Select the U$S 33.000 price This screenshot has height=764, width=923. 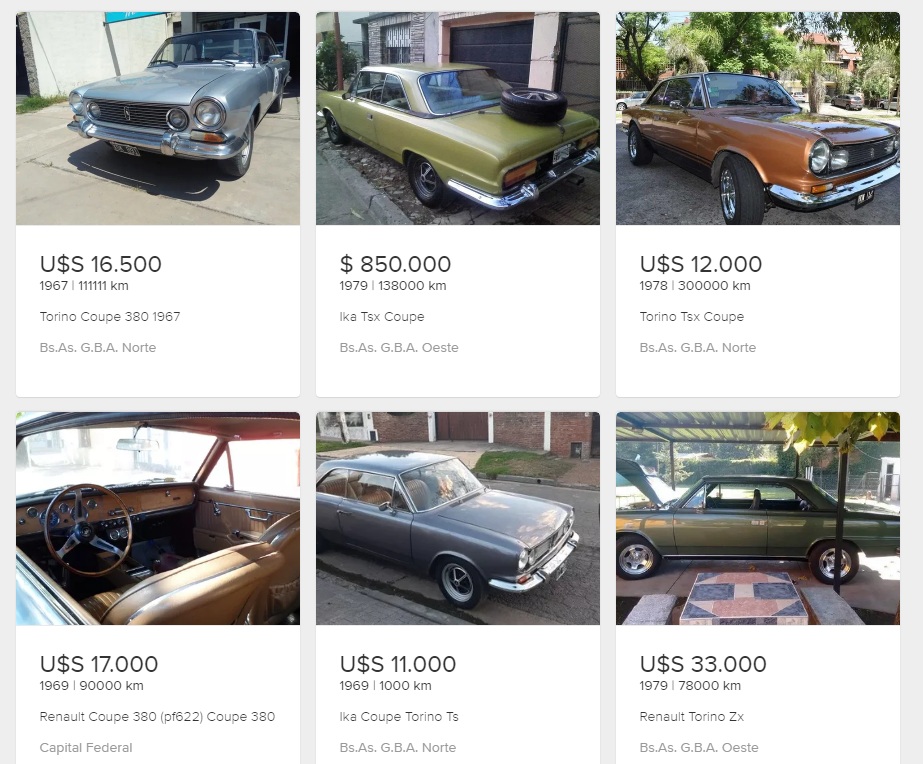tap(703, 664)
